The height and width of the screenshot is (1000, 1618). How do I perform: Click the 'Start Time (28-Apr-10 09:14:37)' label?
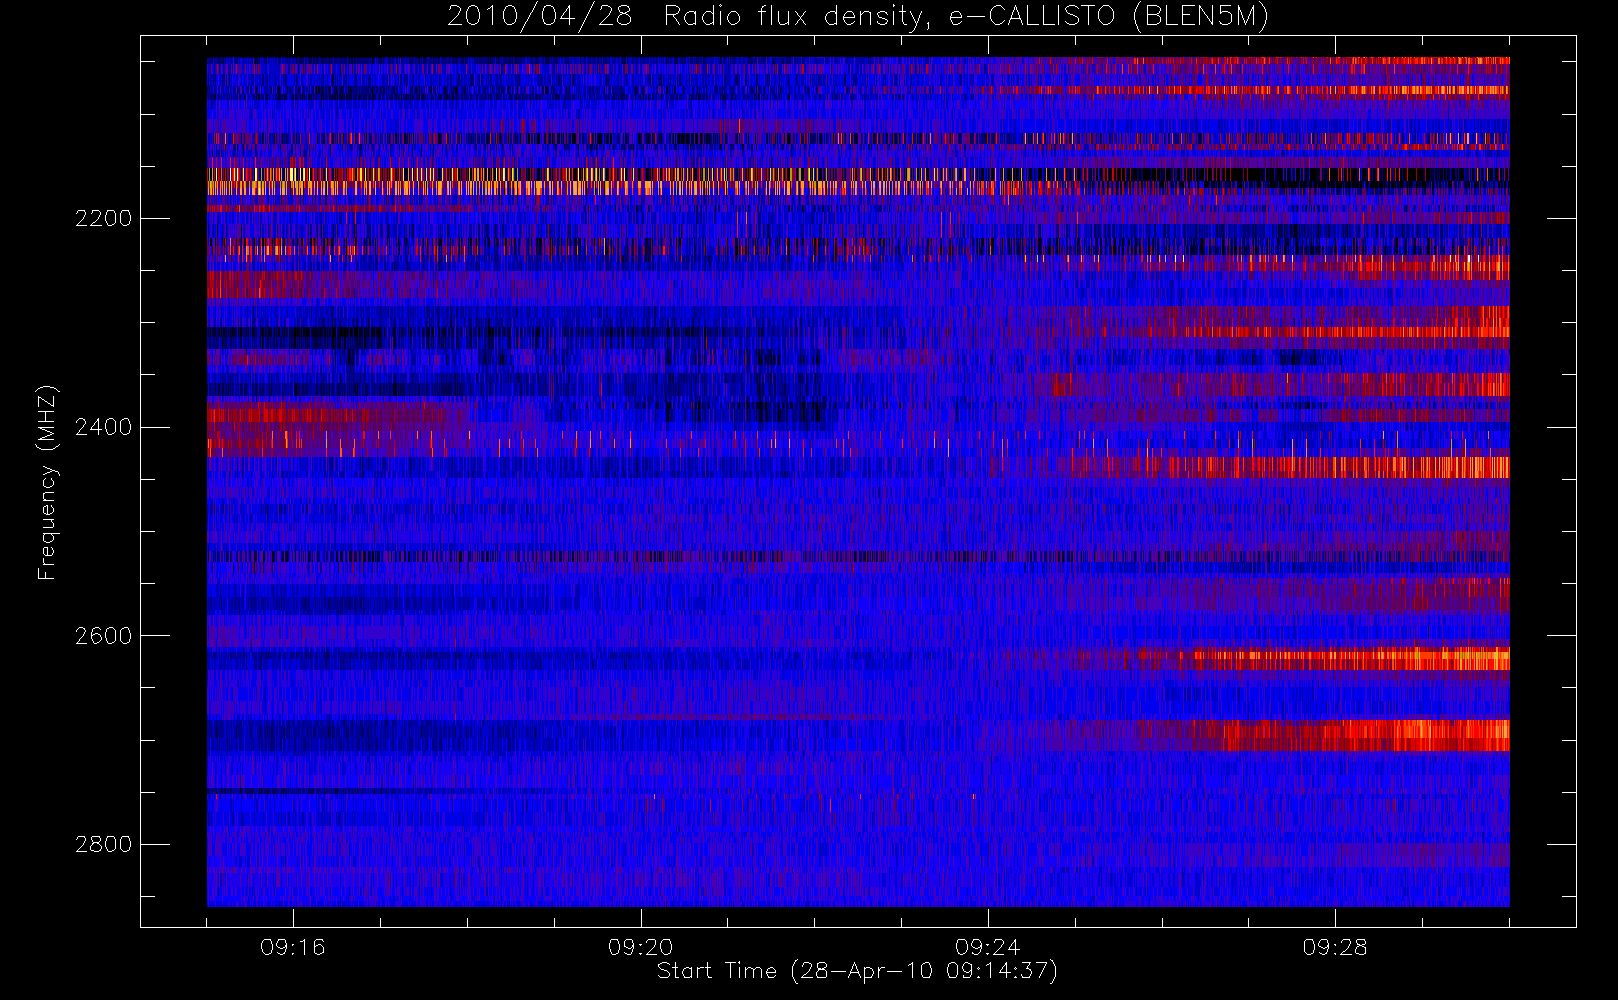(x=857, y=971)
